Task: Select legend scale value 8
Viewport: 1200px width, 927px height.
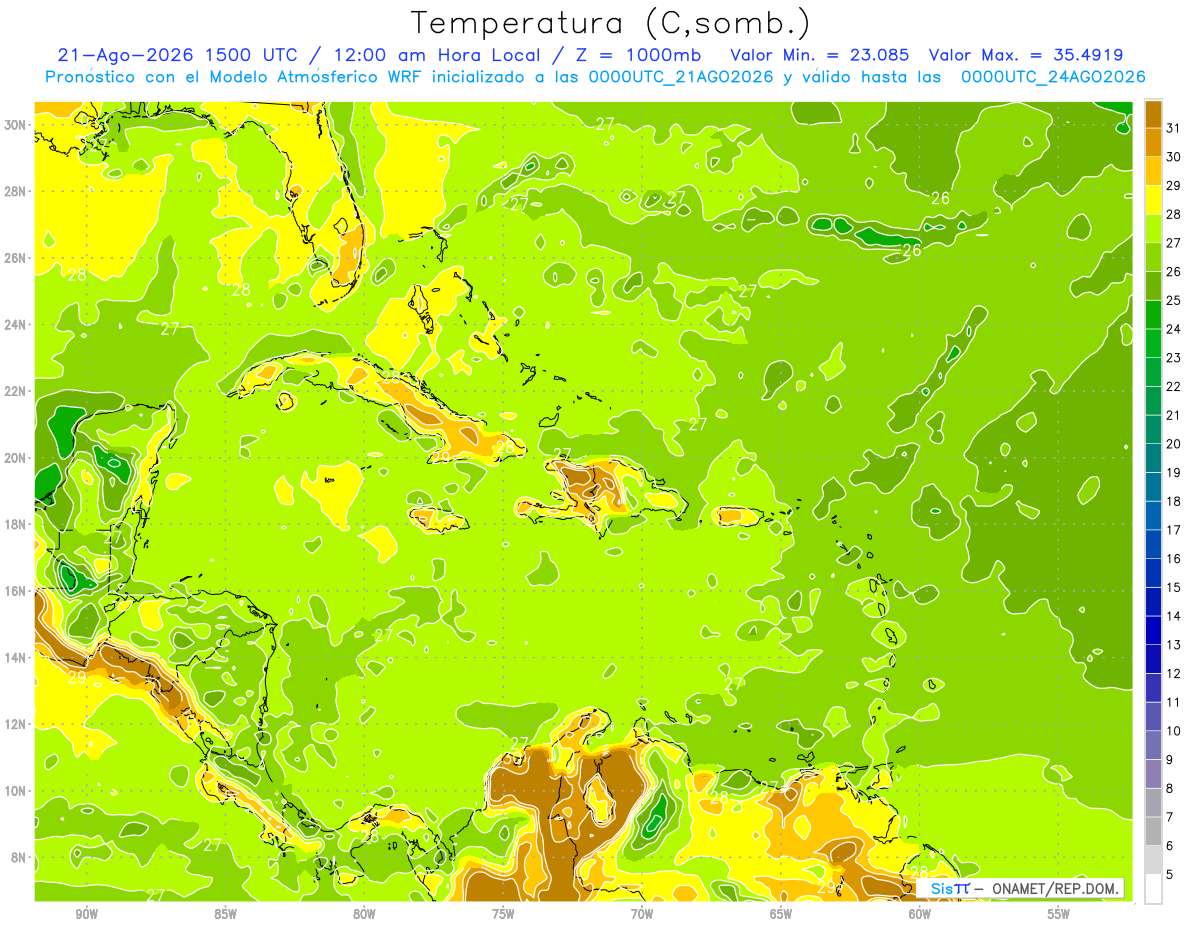Action: click(1170, 789)
